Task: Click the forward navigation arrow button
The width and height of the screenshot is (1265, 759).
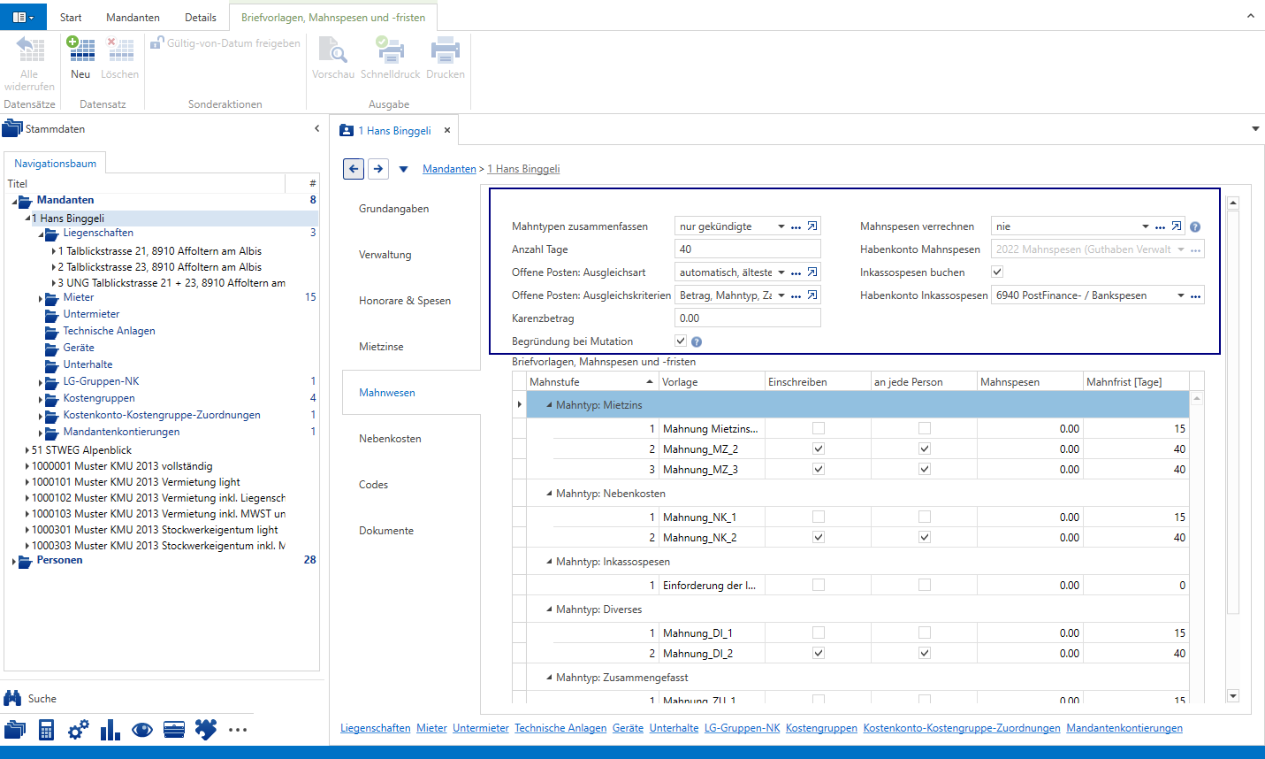Action: [378, 169]
